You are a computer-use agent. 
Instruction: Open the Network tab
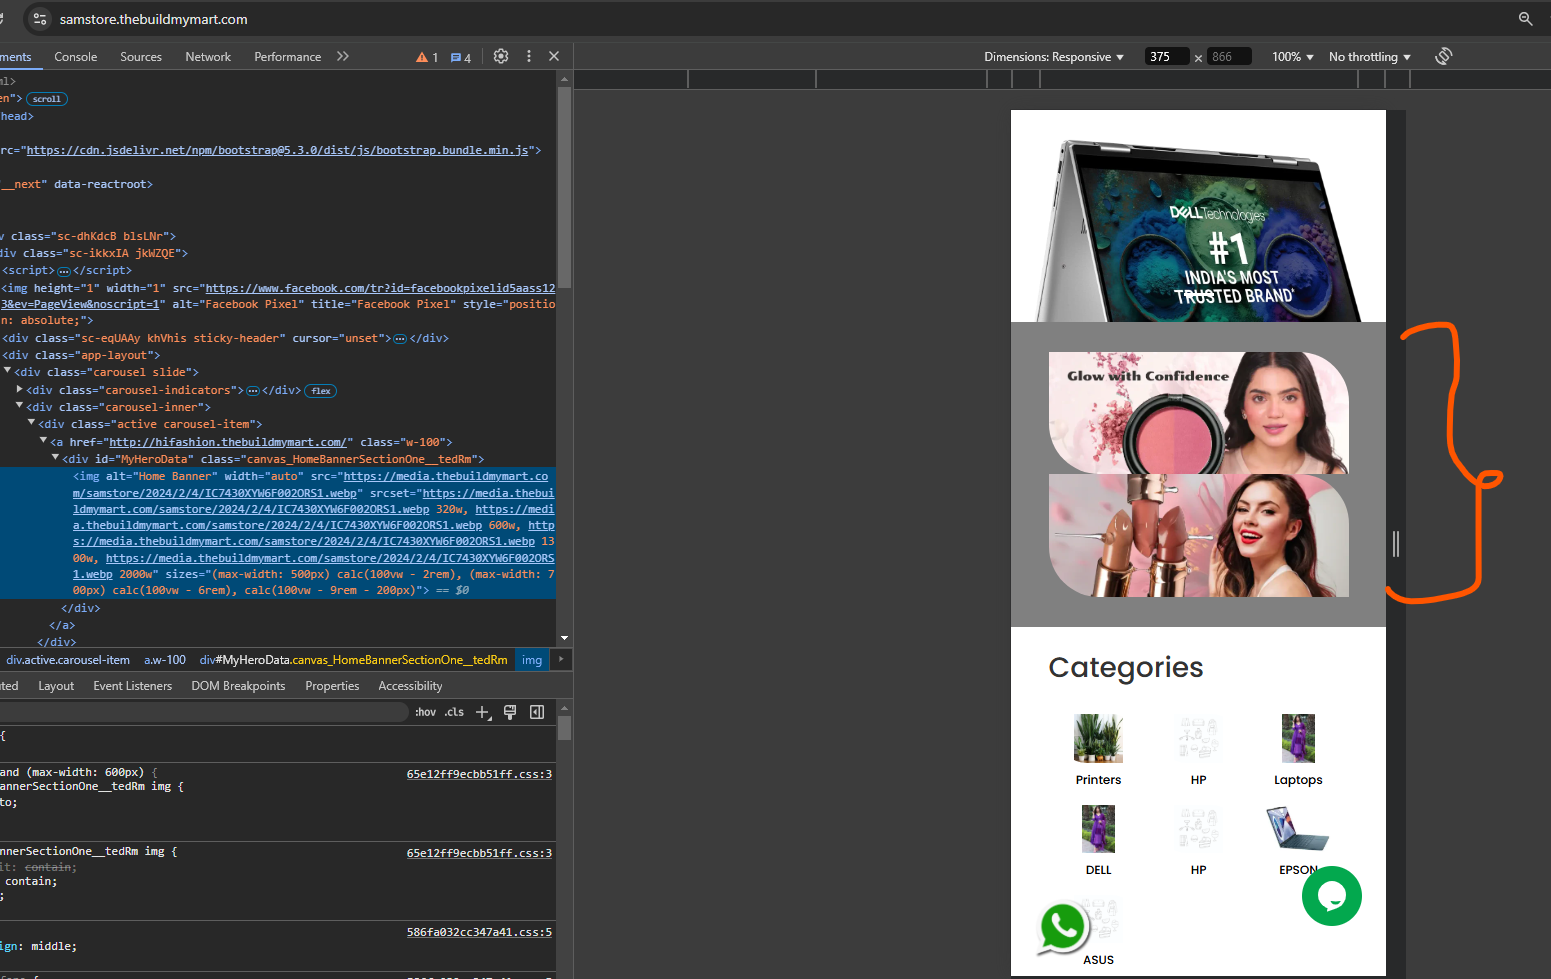coord(208,57)
